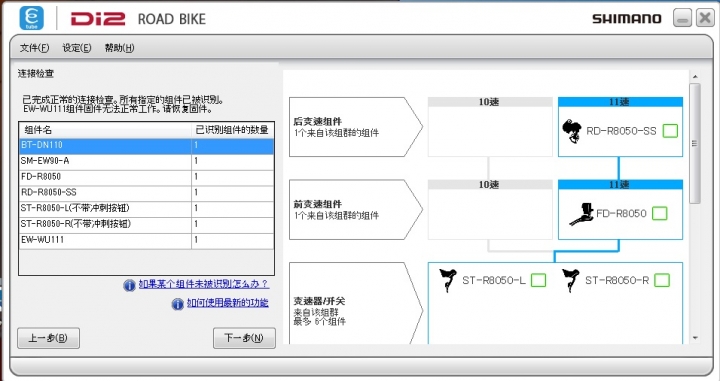720x381 pixels.
Task: Select the ST-R8050-R(不带冲刺按钮) row
Action: pyautogui.click(x=146, y=224)
